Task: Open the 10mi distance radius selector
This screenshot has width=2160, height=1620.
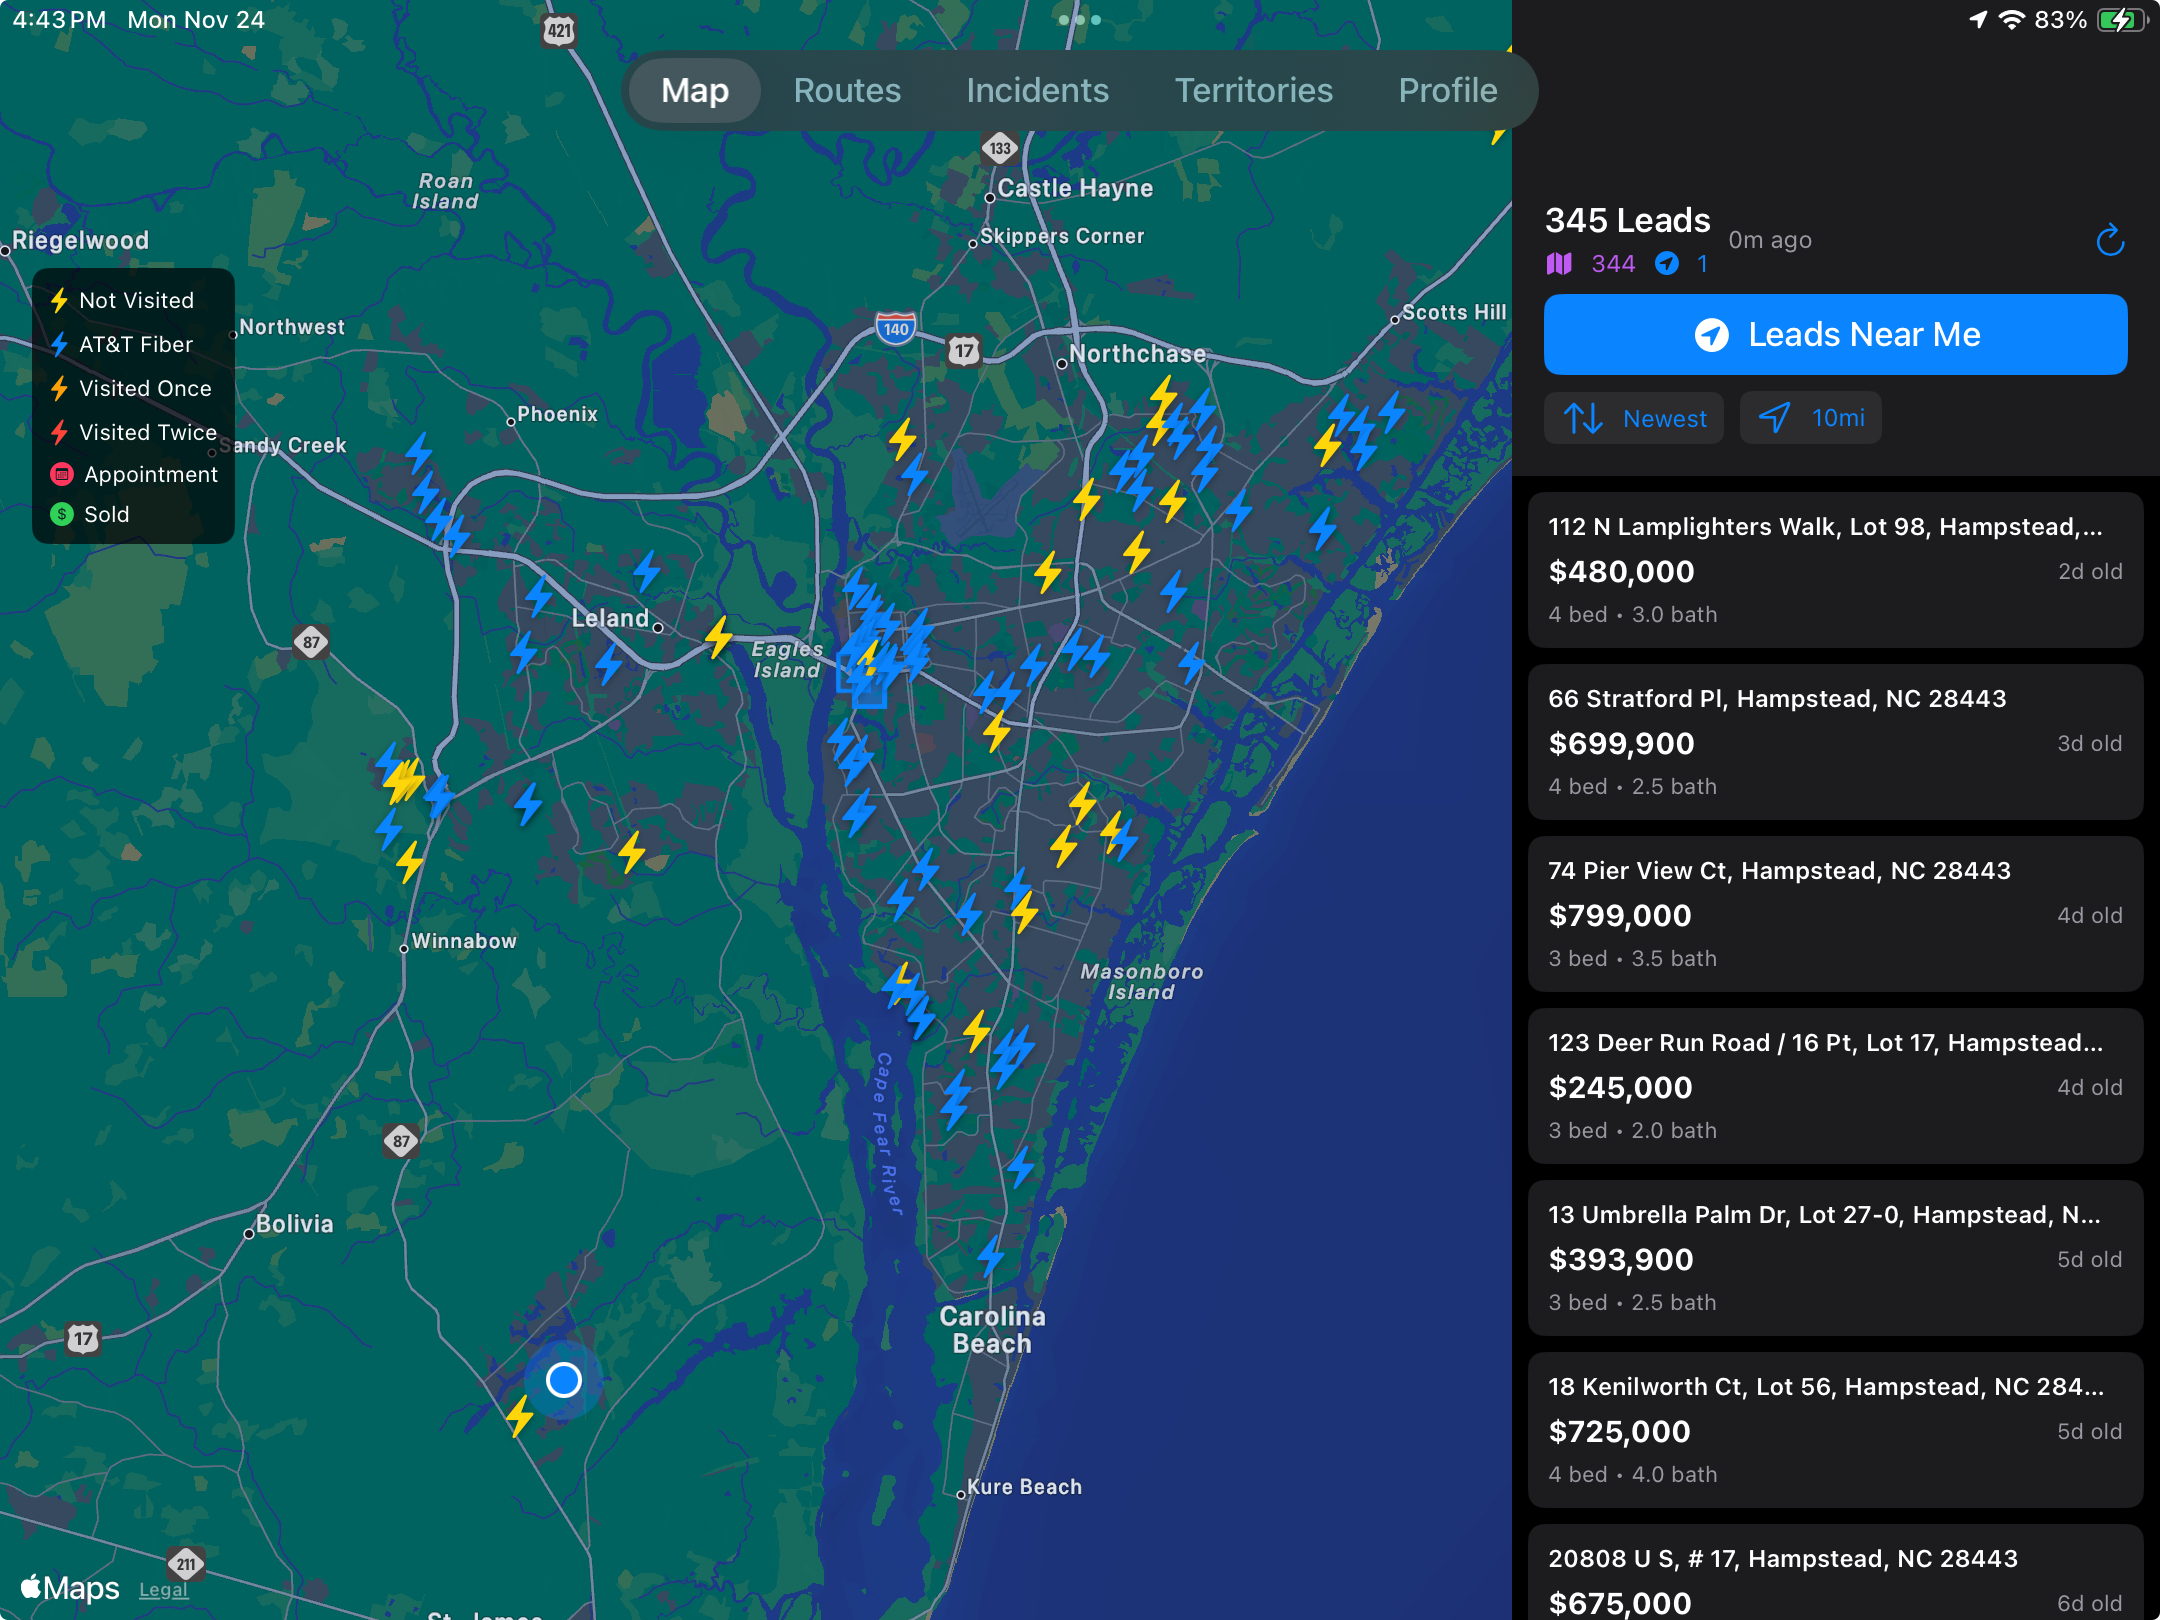Action: (x=1811, y=418)
